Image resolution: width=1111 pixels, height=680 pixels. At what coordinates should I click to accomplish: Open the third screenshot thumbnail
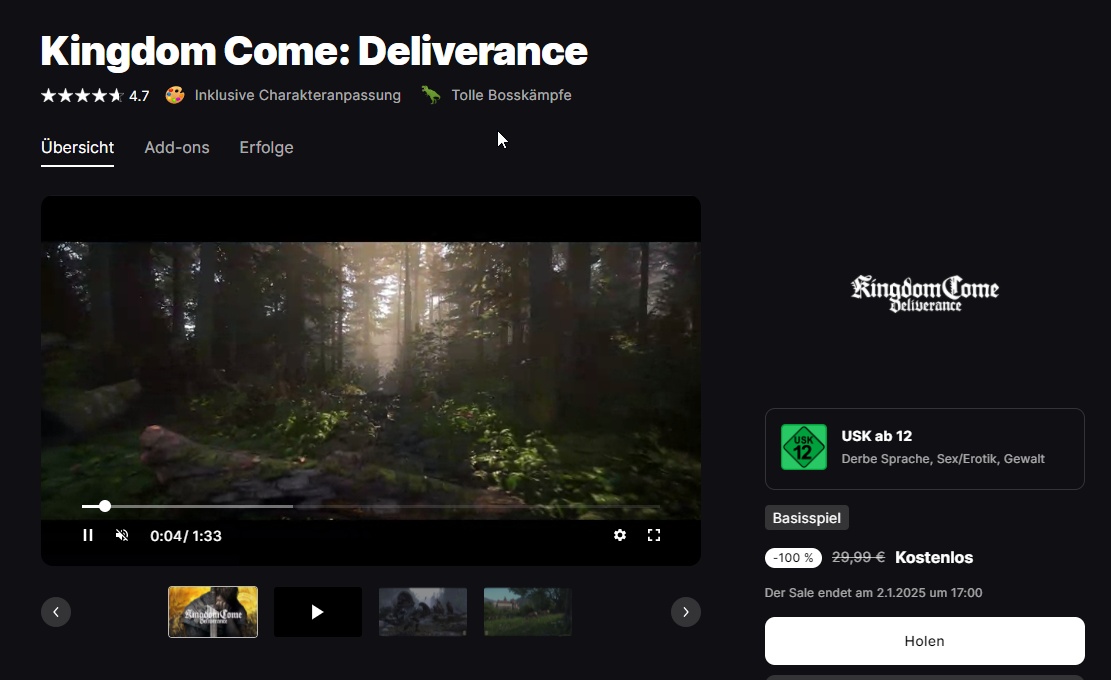pos(423,612)
